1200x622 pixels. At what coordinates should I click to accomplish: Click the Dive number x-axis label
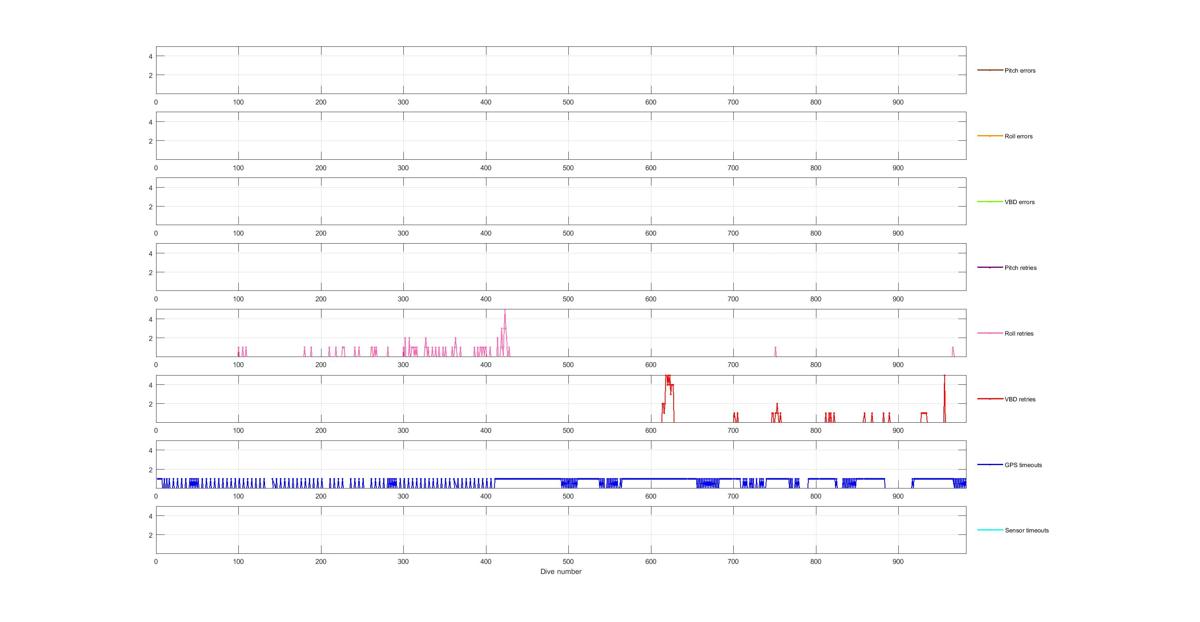coord(561,572)
